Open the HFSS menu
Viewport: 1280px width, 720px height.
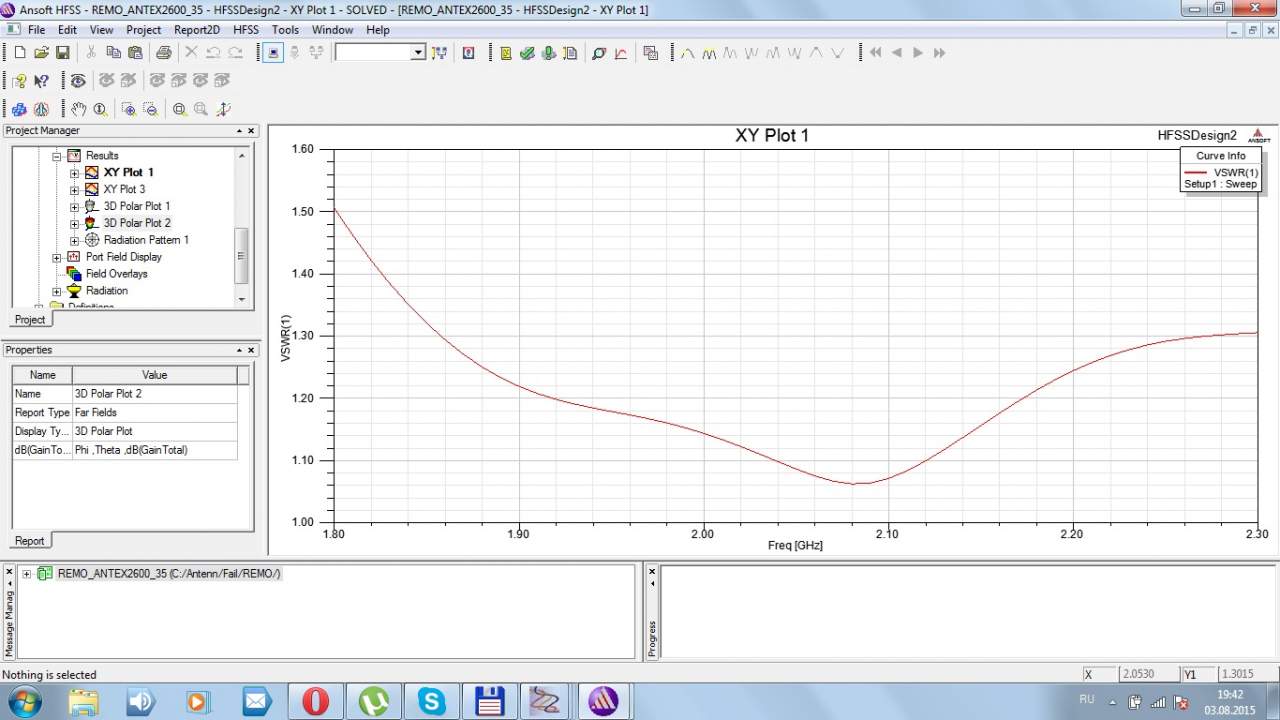click(245, 30)
